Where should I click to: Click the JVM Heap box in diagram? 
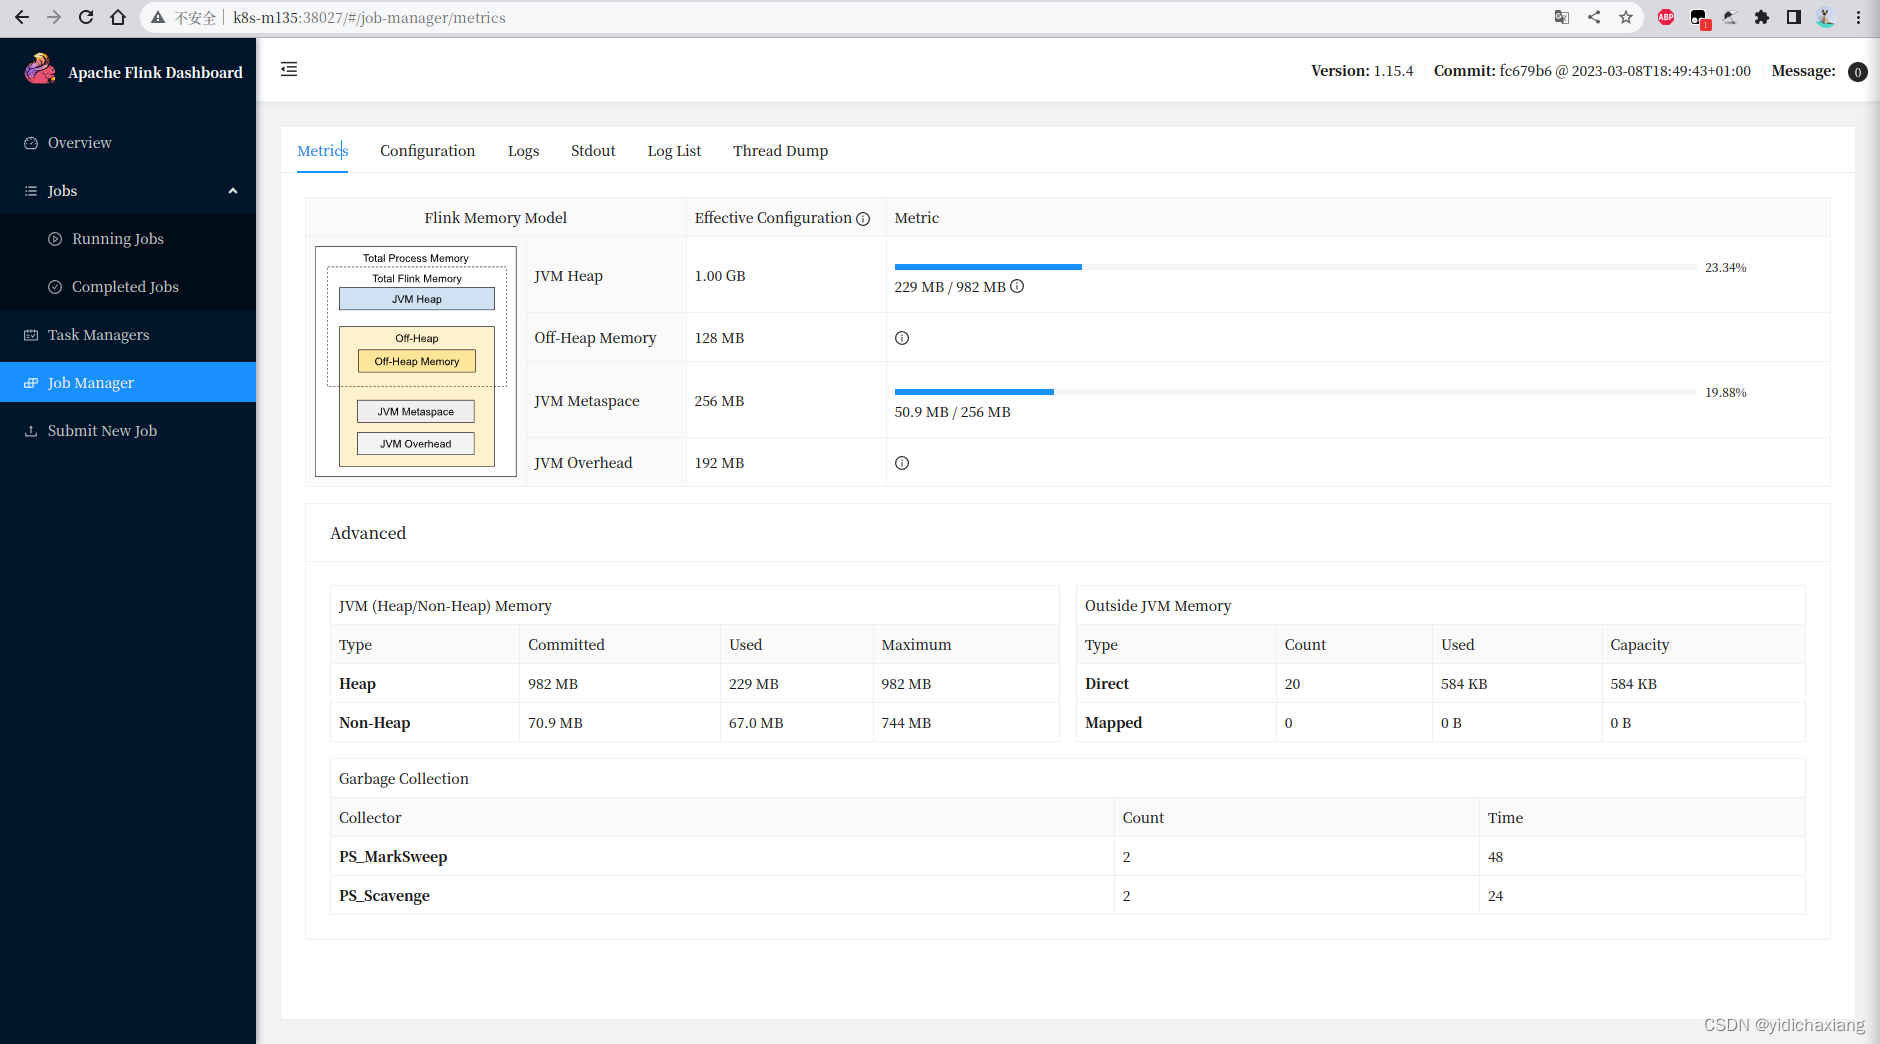[417, 299]
